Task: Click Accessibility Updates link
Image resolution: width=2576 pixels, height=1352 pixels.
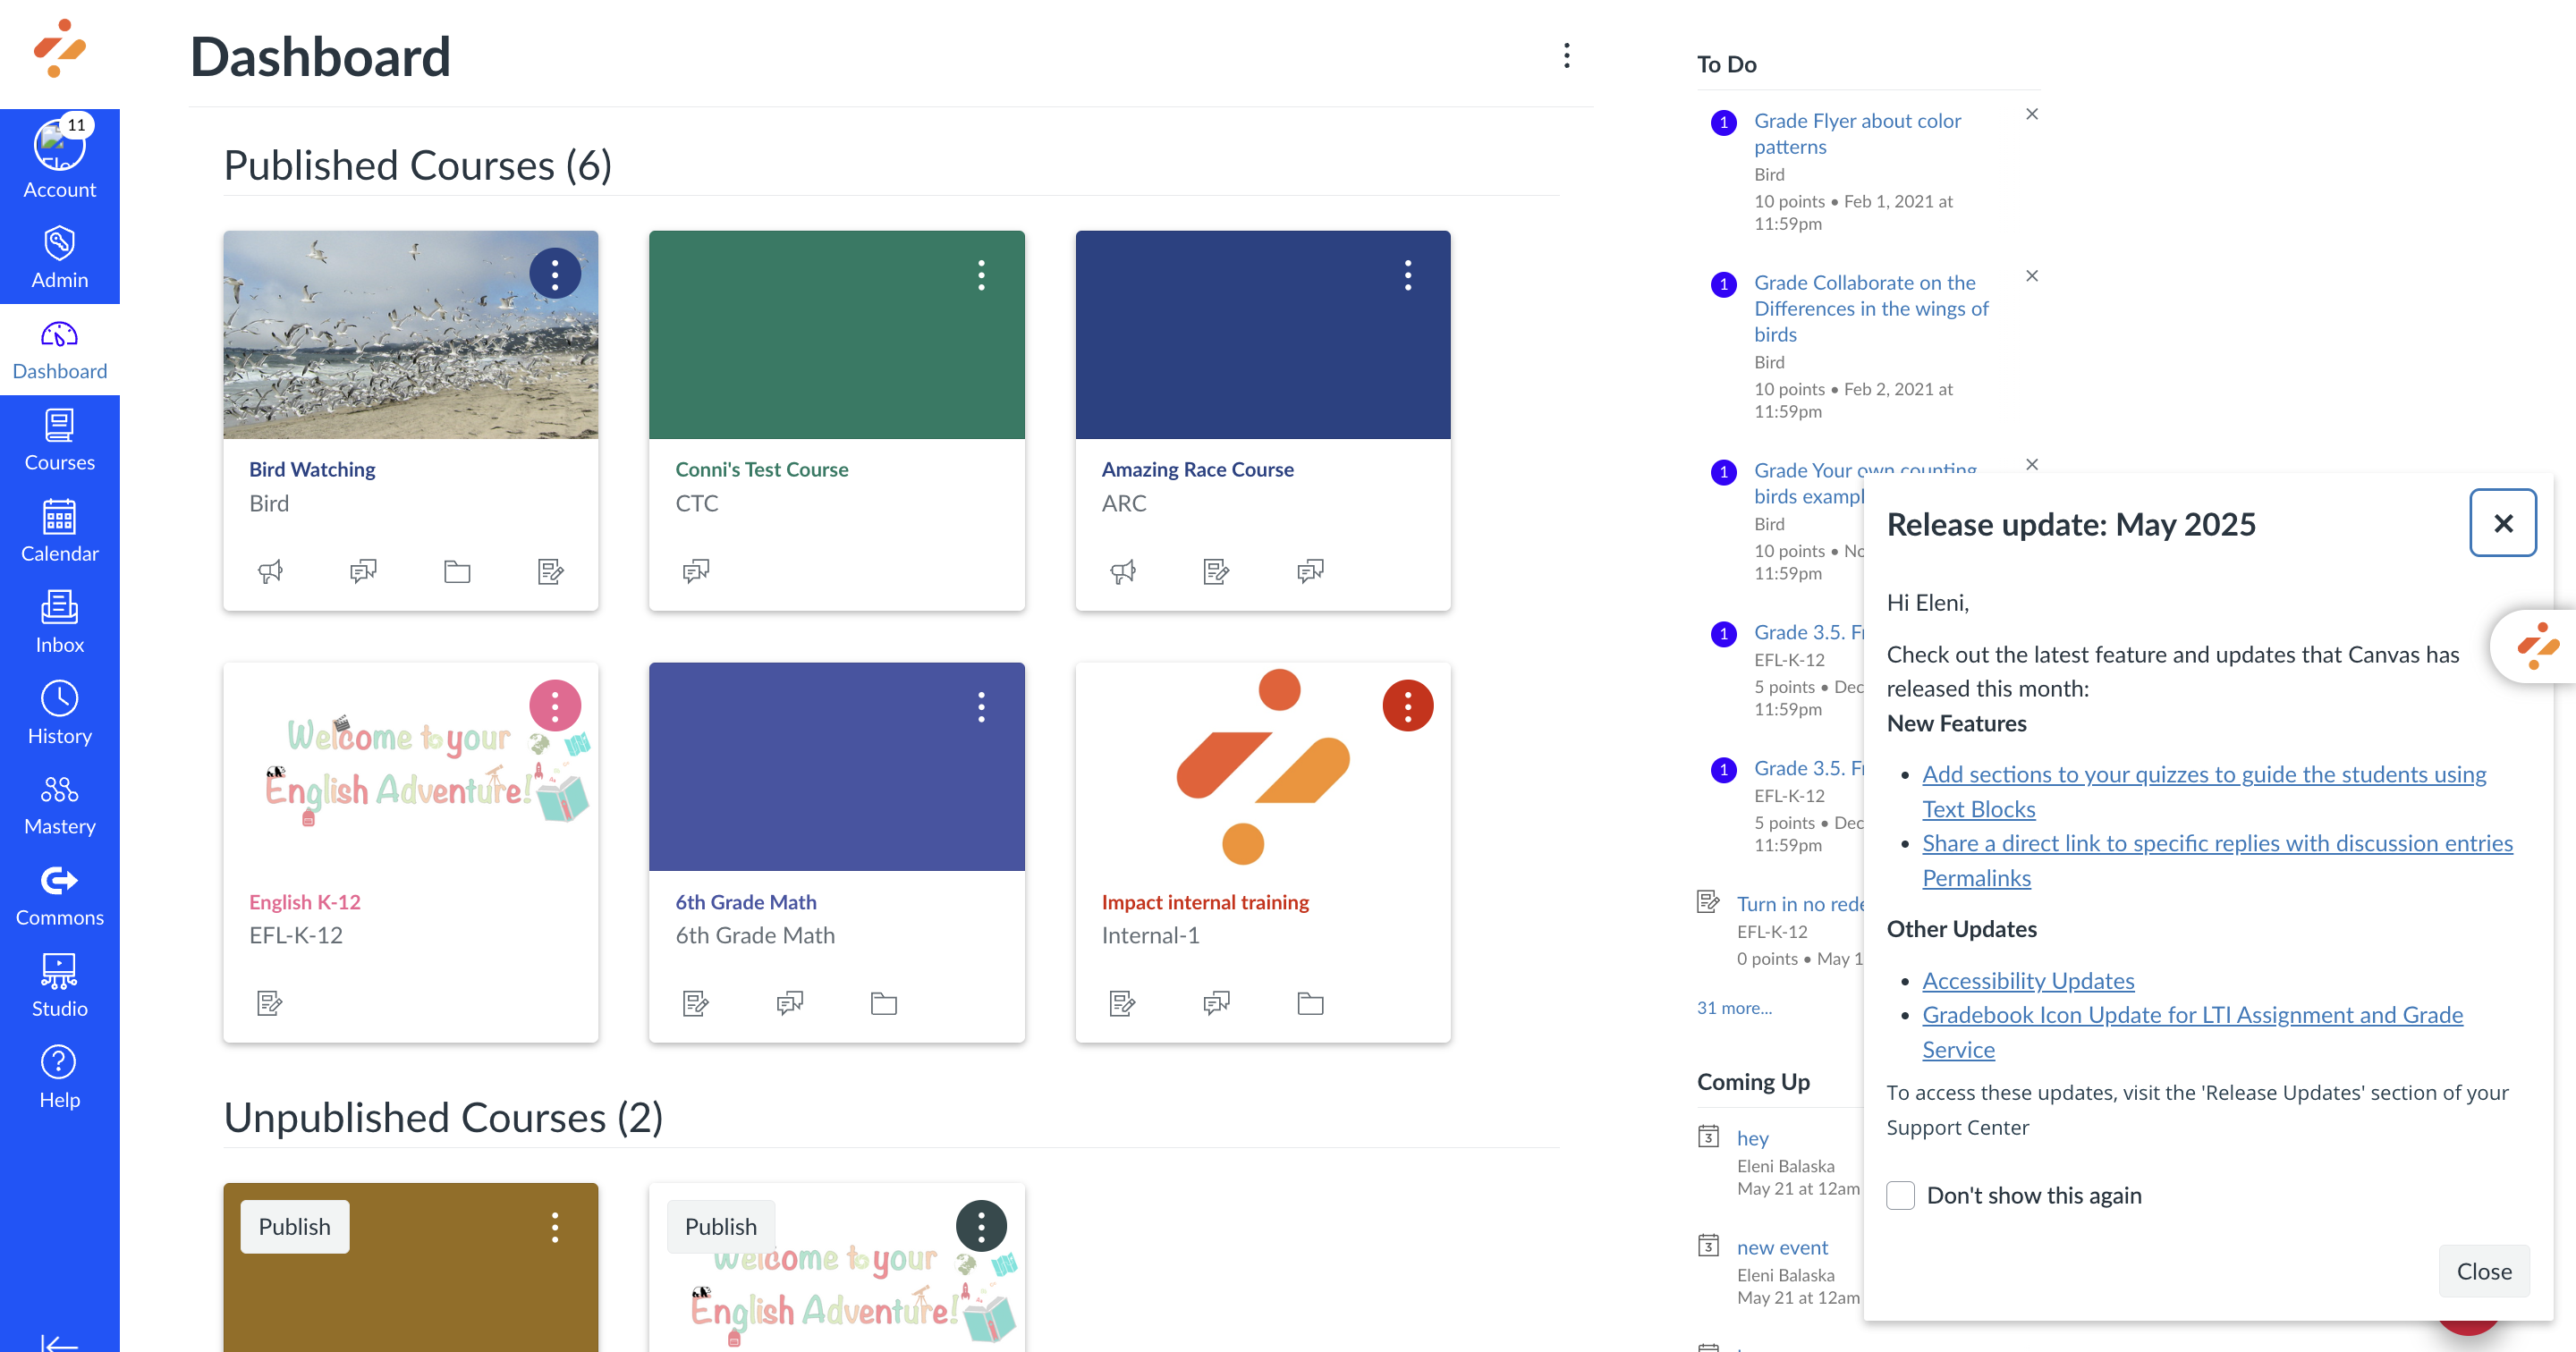Action: (x=2028, y=980)
